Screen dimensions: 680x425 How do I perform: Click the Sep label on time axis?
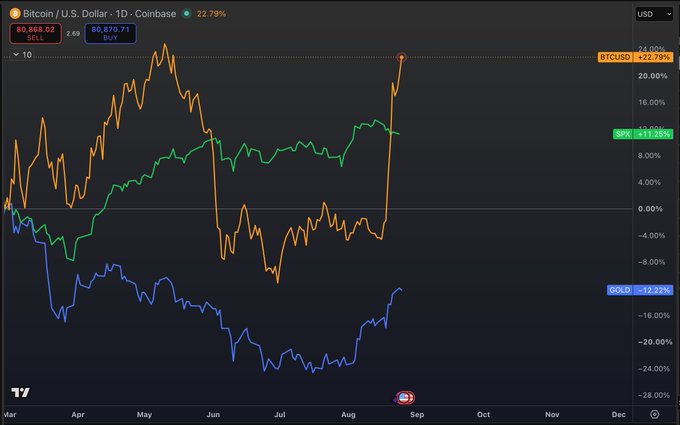(x=417, y=415)
